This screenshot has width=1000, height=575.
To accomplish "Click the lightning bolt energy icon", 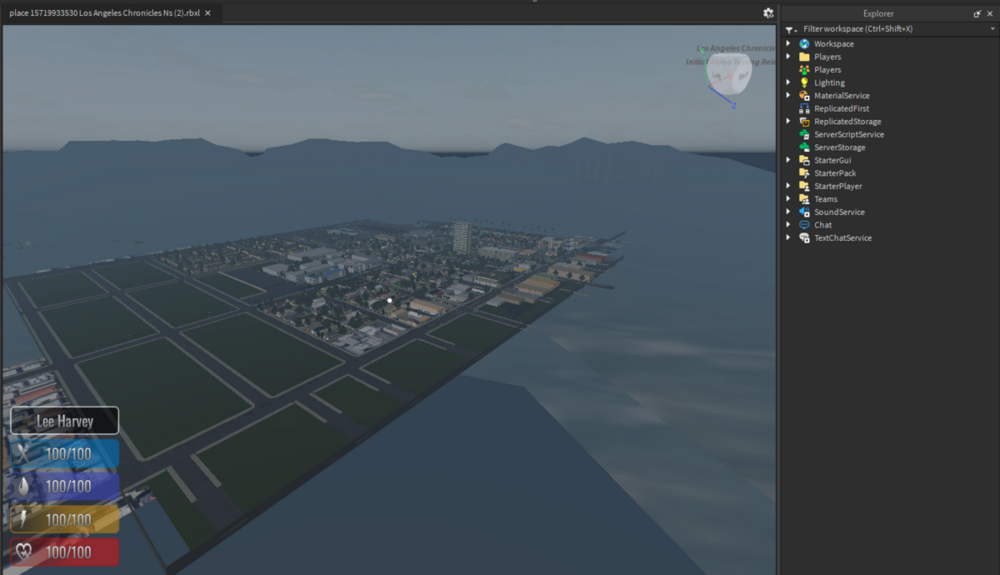I will [x=24, y=519].
